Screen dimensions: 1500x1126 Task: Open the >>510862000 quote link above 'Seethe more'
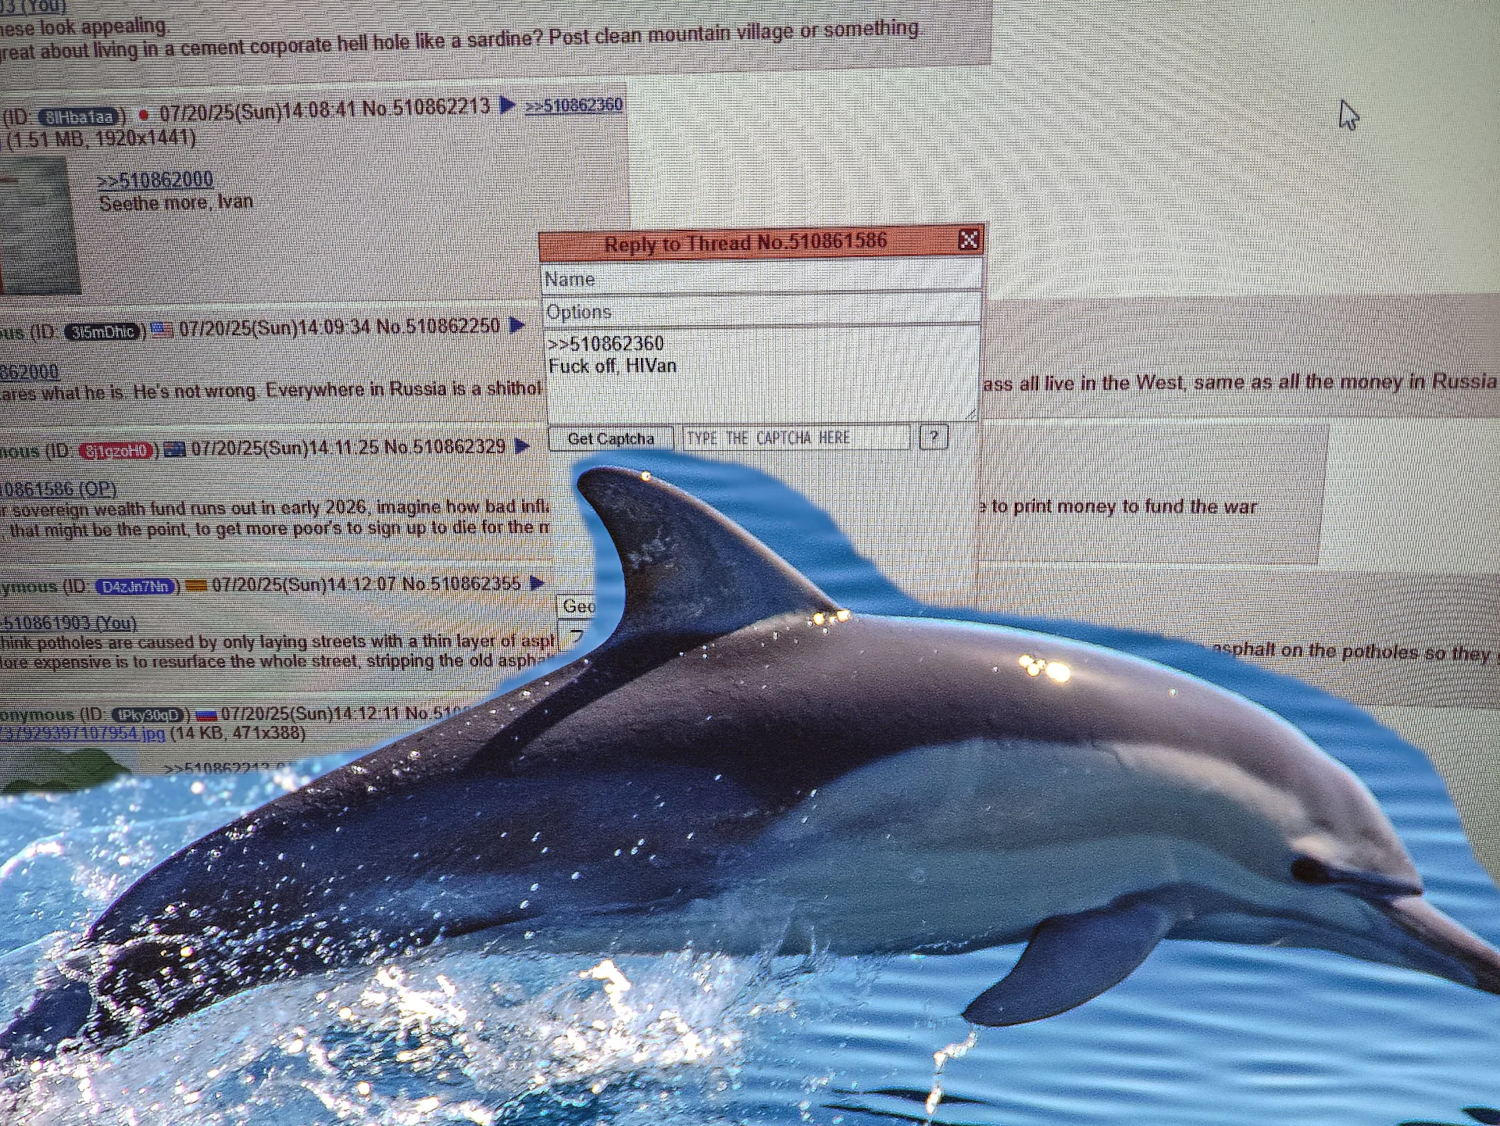[x=155, y=180]
